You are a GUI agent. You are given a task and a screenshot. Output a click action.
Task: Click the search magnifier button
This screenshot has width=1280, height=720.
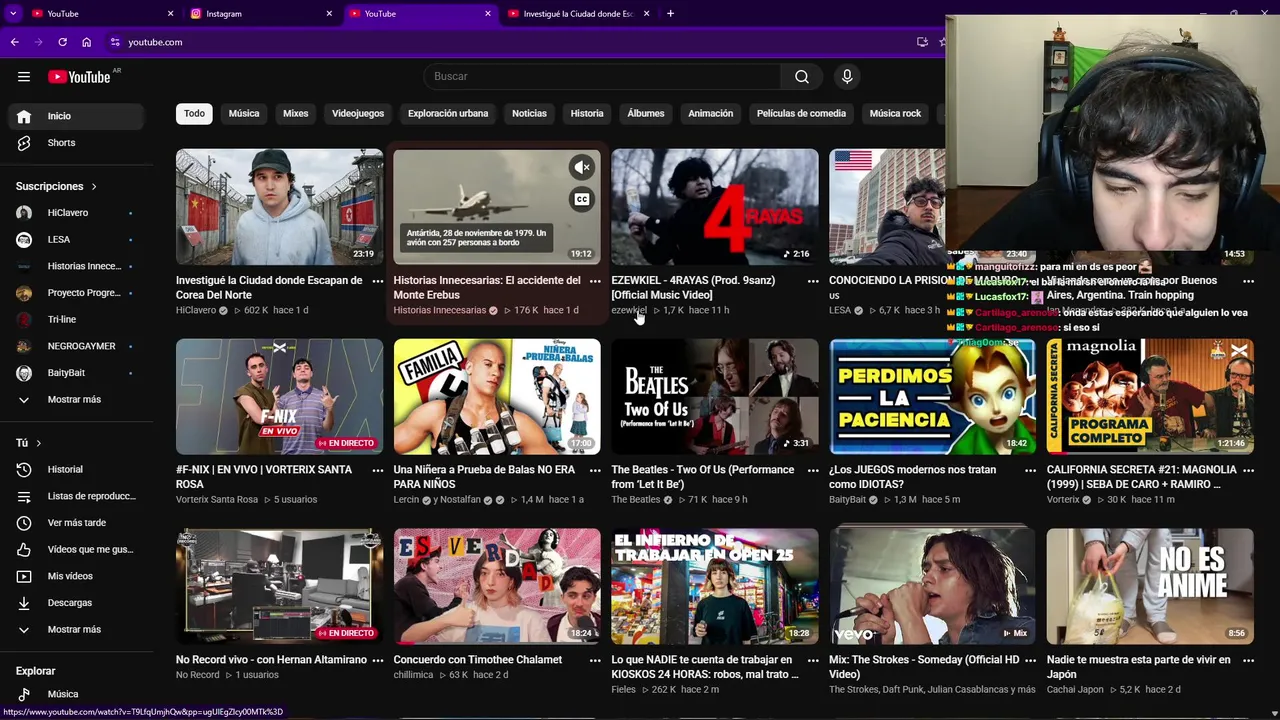(x=802, y=76)
